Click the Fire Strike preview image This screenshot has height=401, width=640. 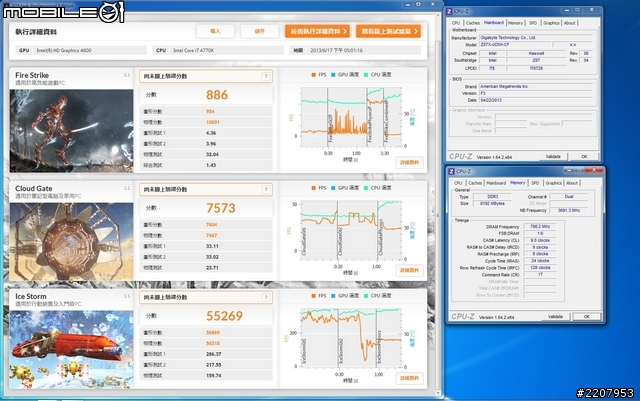click(71, 131)
